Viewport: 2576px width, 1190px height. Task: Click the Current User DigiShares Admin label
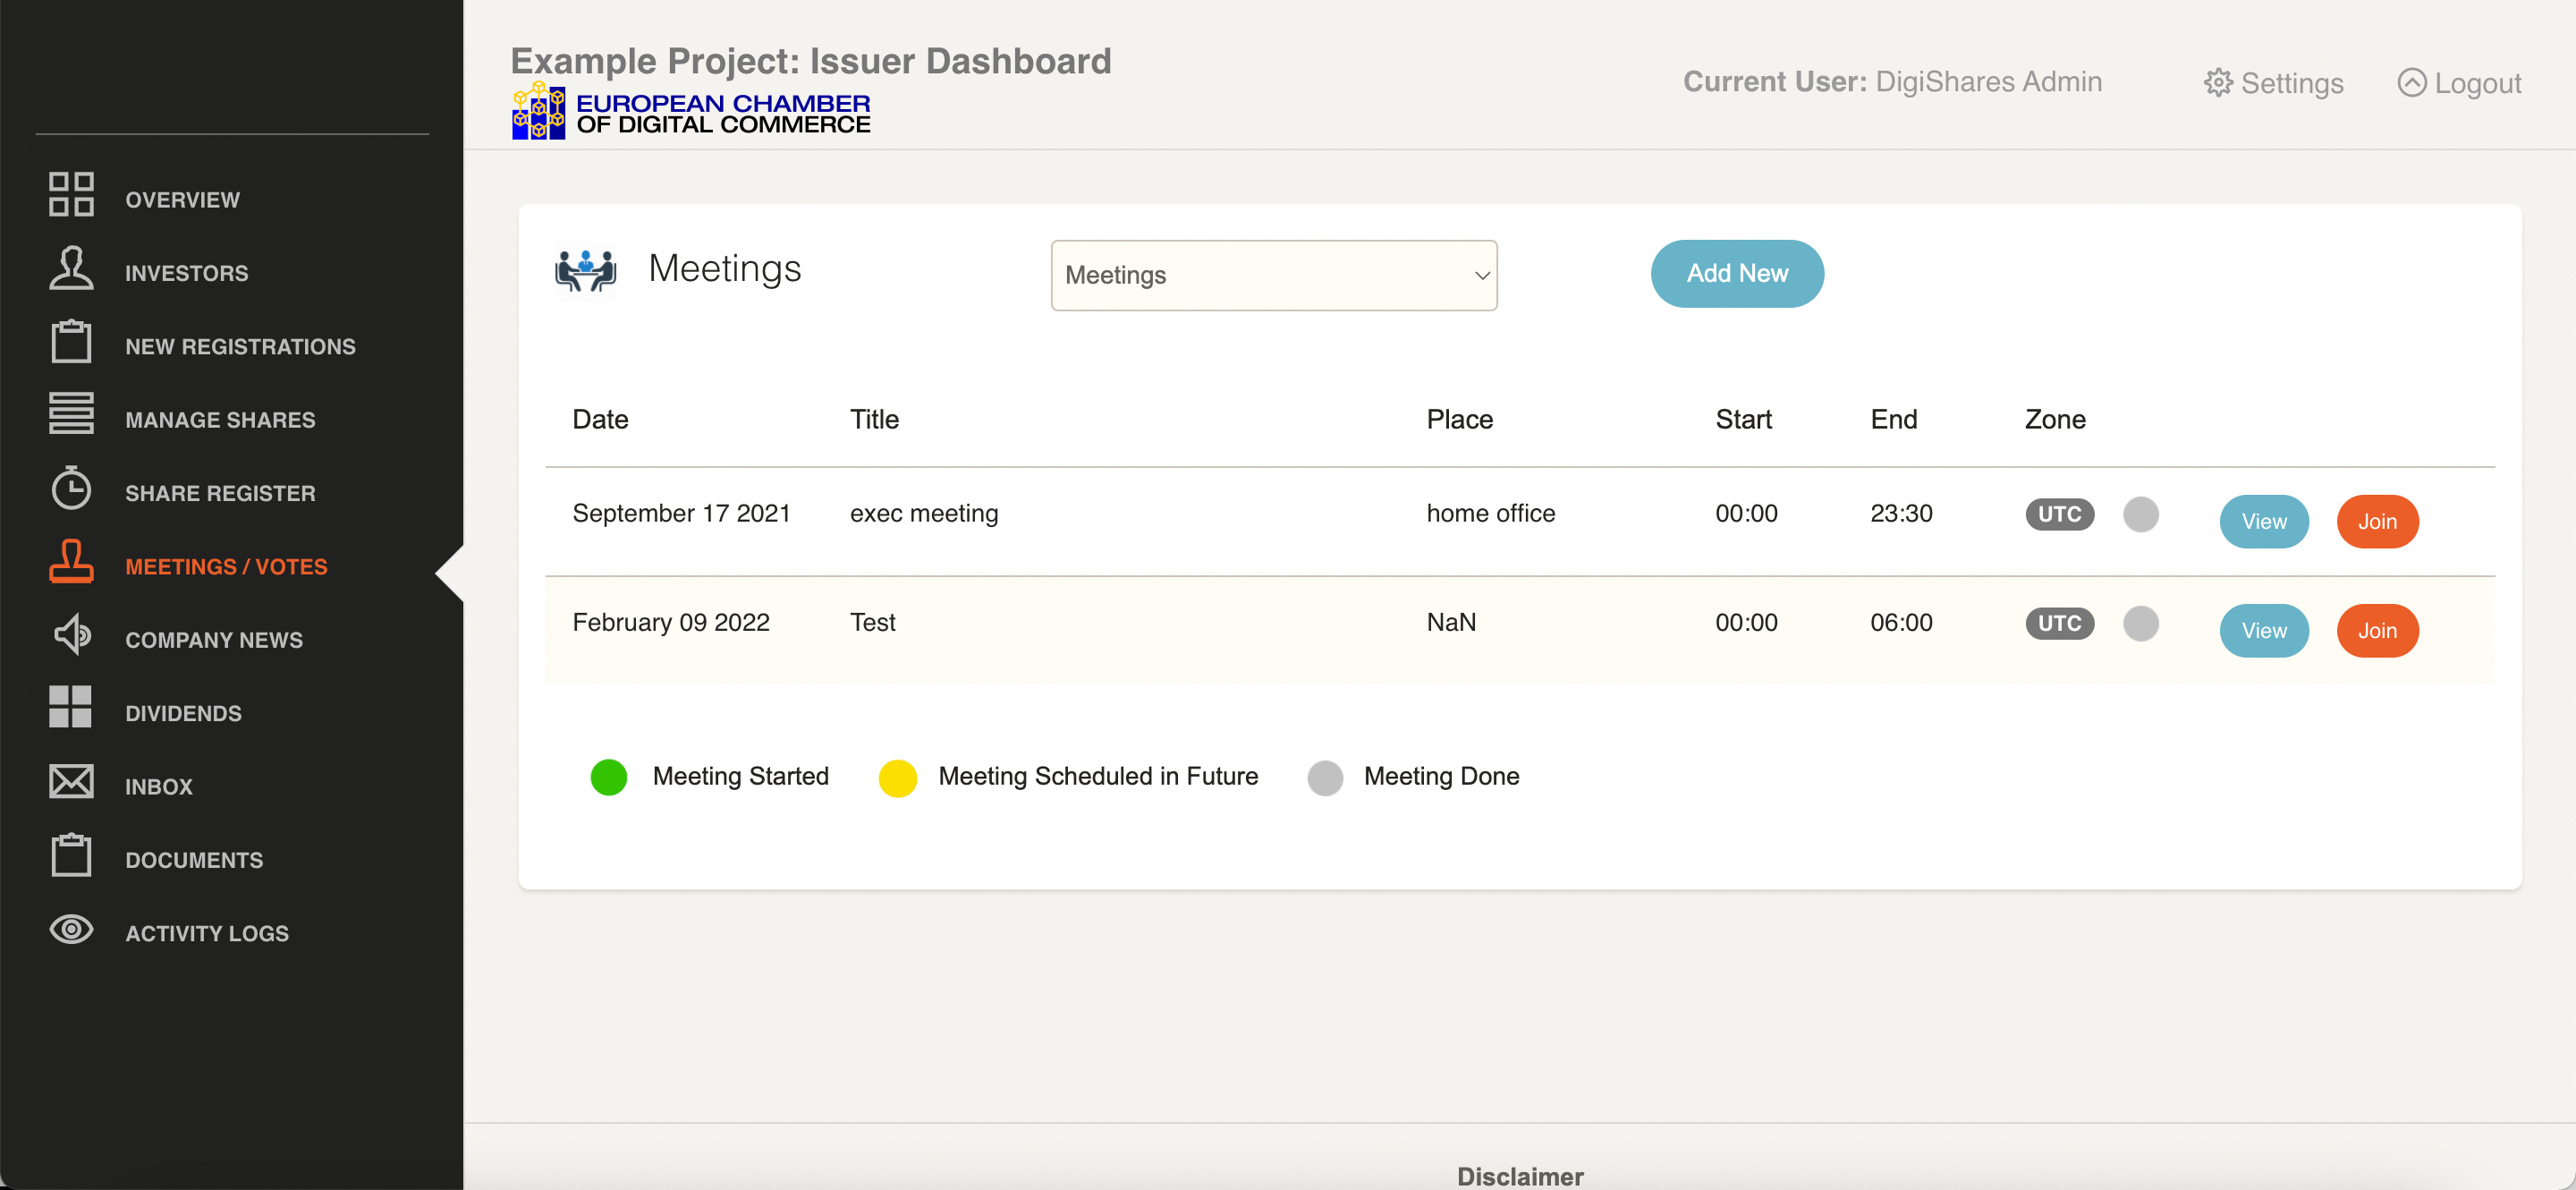click(1892, 81)
